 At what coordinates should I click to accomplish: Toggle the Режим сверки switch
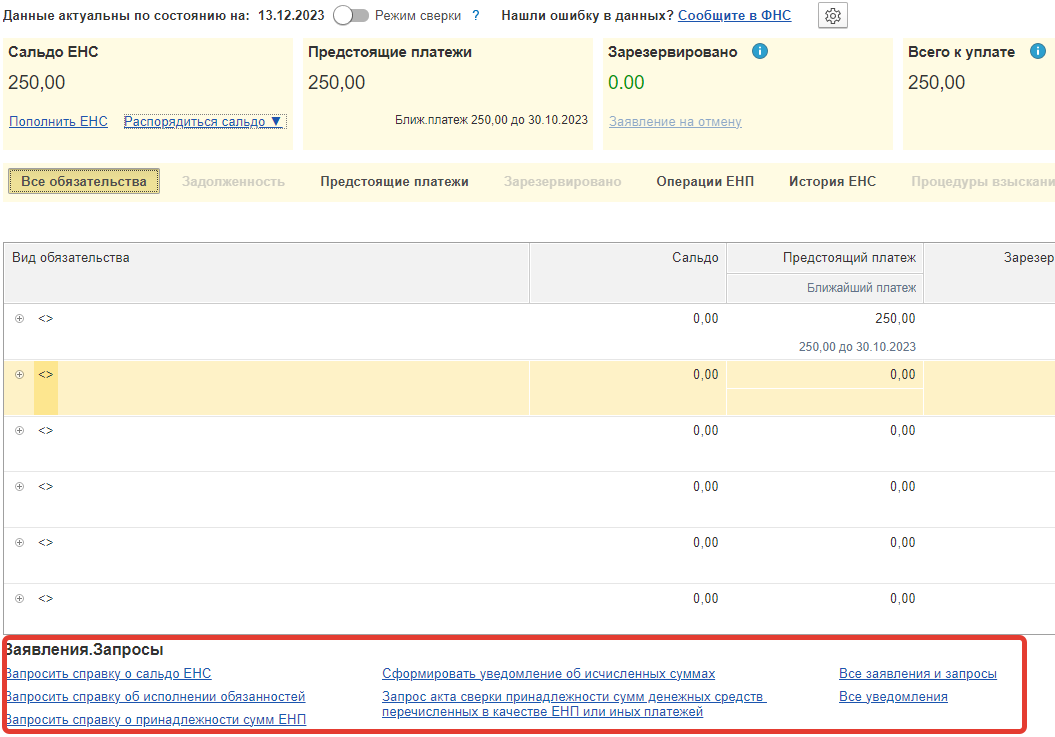tap(351, 16)
